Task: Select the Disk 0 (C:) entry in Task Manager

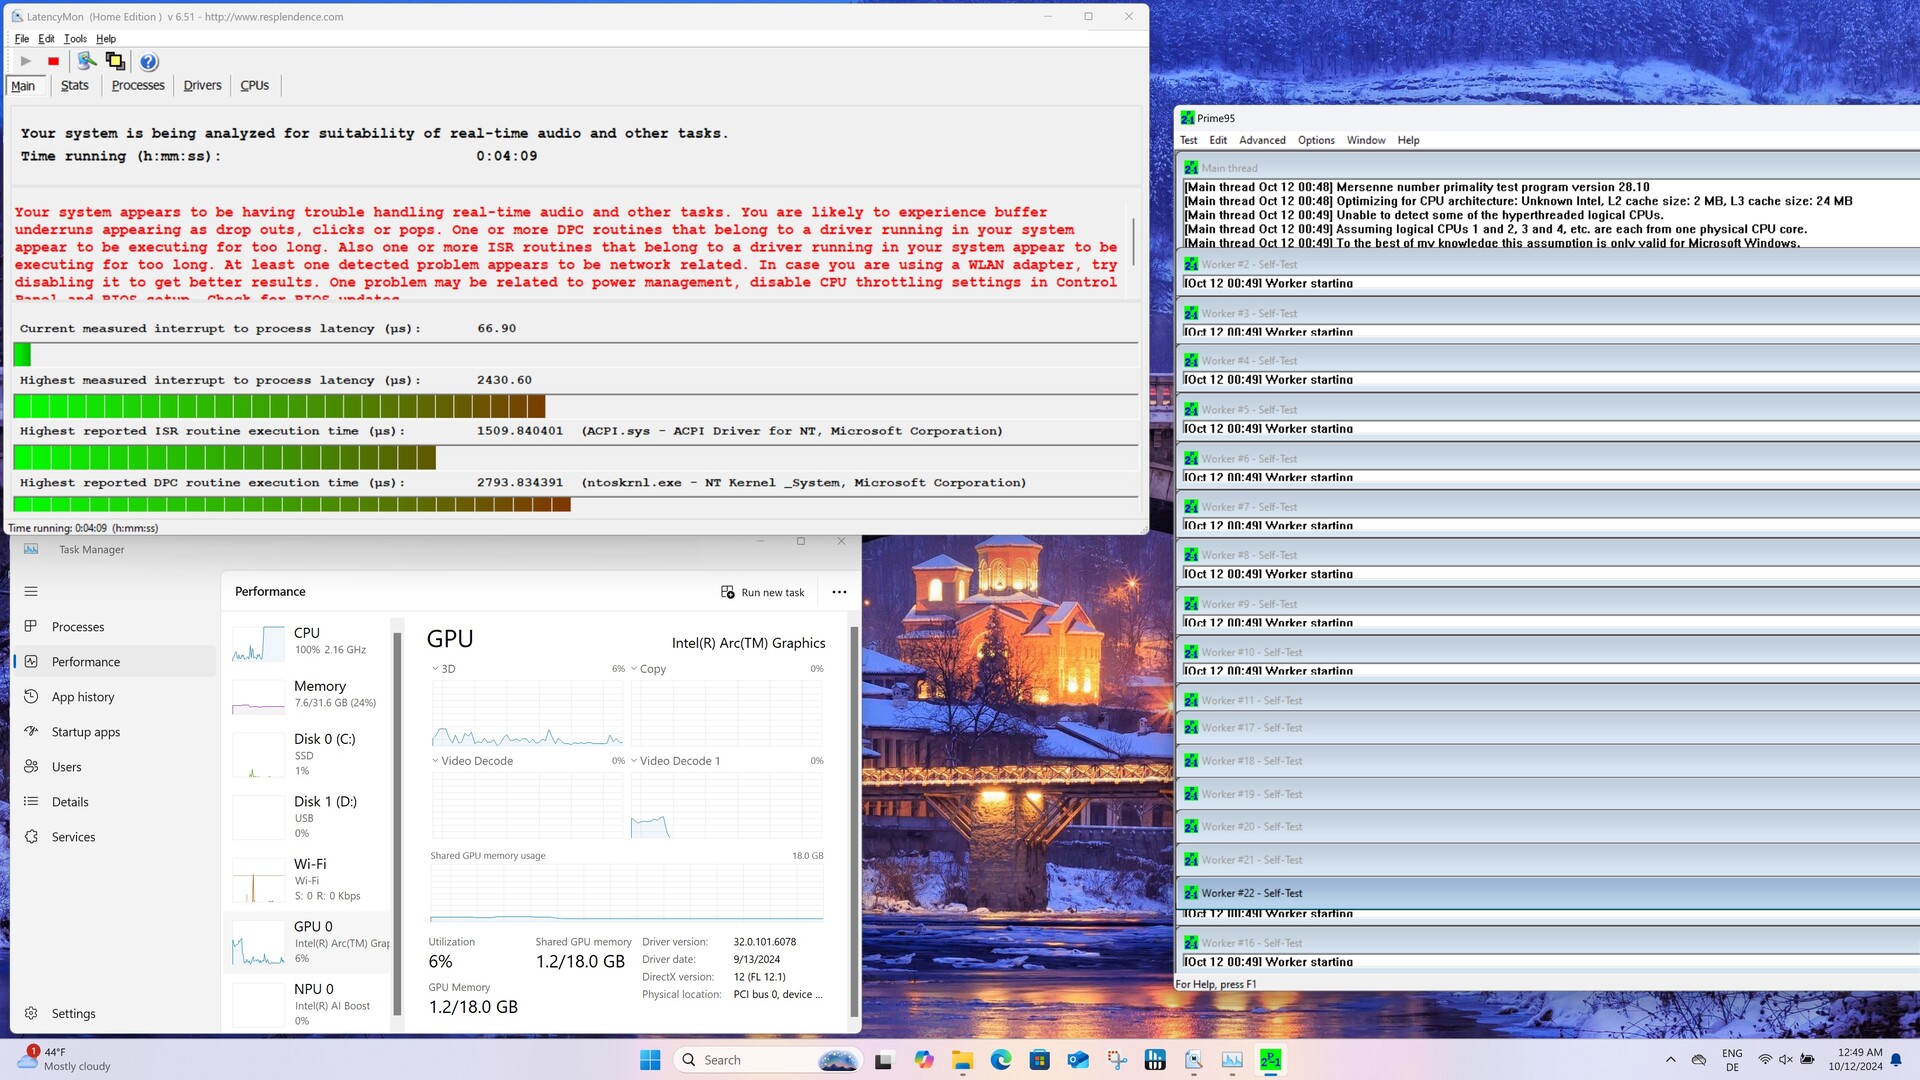Action: [309, 754]
